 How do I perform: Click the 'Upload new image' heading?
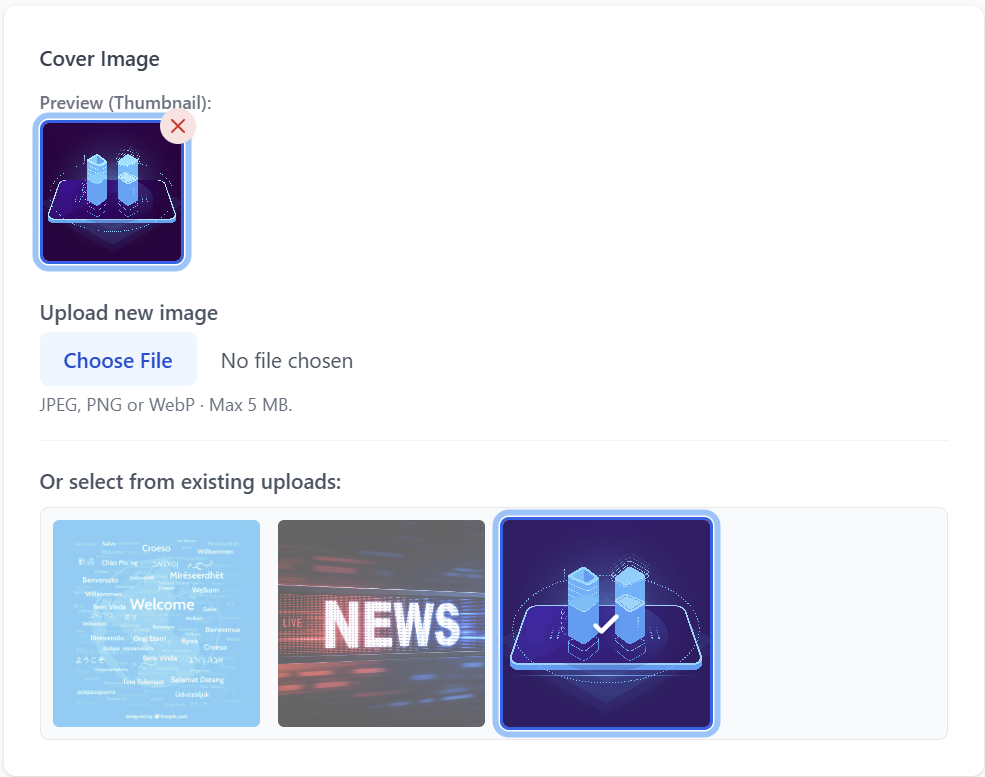pos(129,313)
